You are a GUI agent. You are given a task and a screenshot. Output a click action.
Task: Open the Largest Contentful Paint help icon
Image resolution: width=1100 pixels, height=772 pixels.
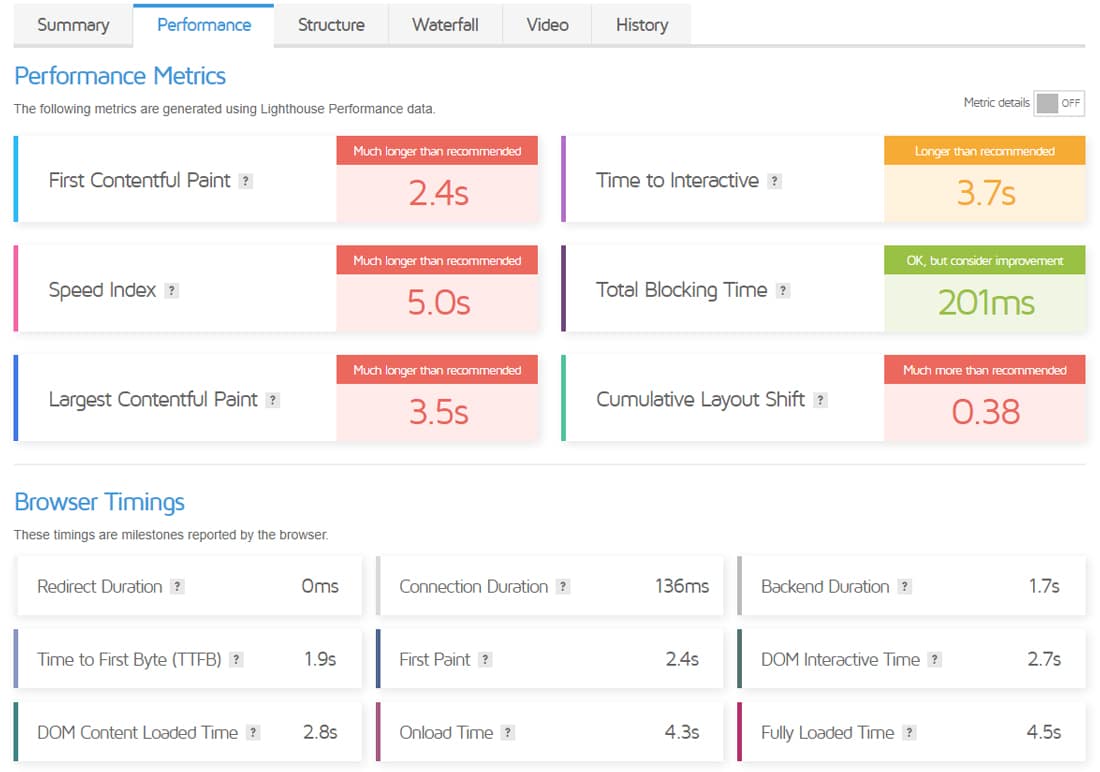(x=272, y=399)
